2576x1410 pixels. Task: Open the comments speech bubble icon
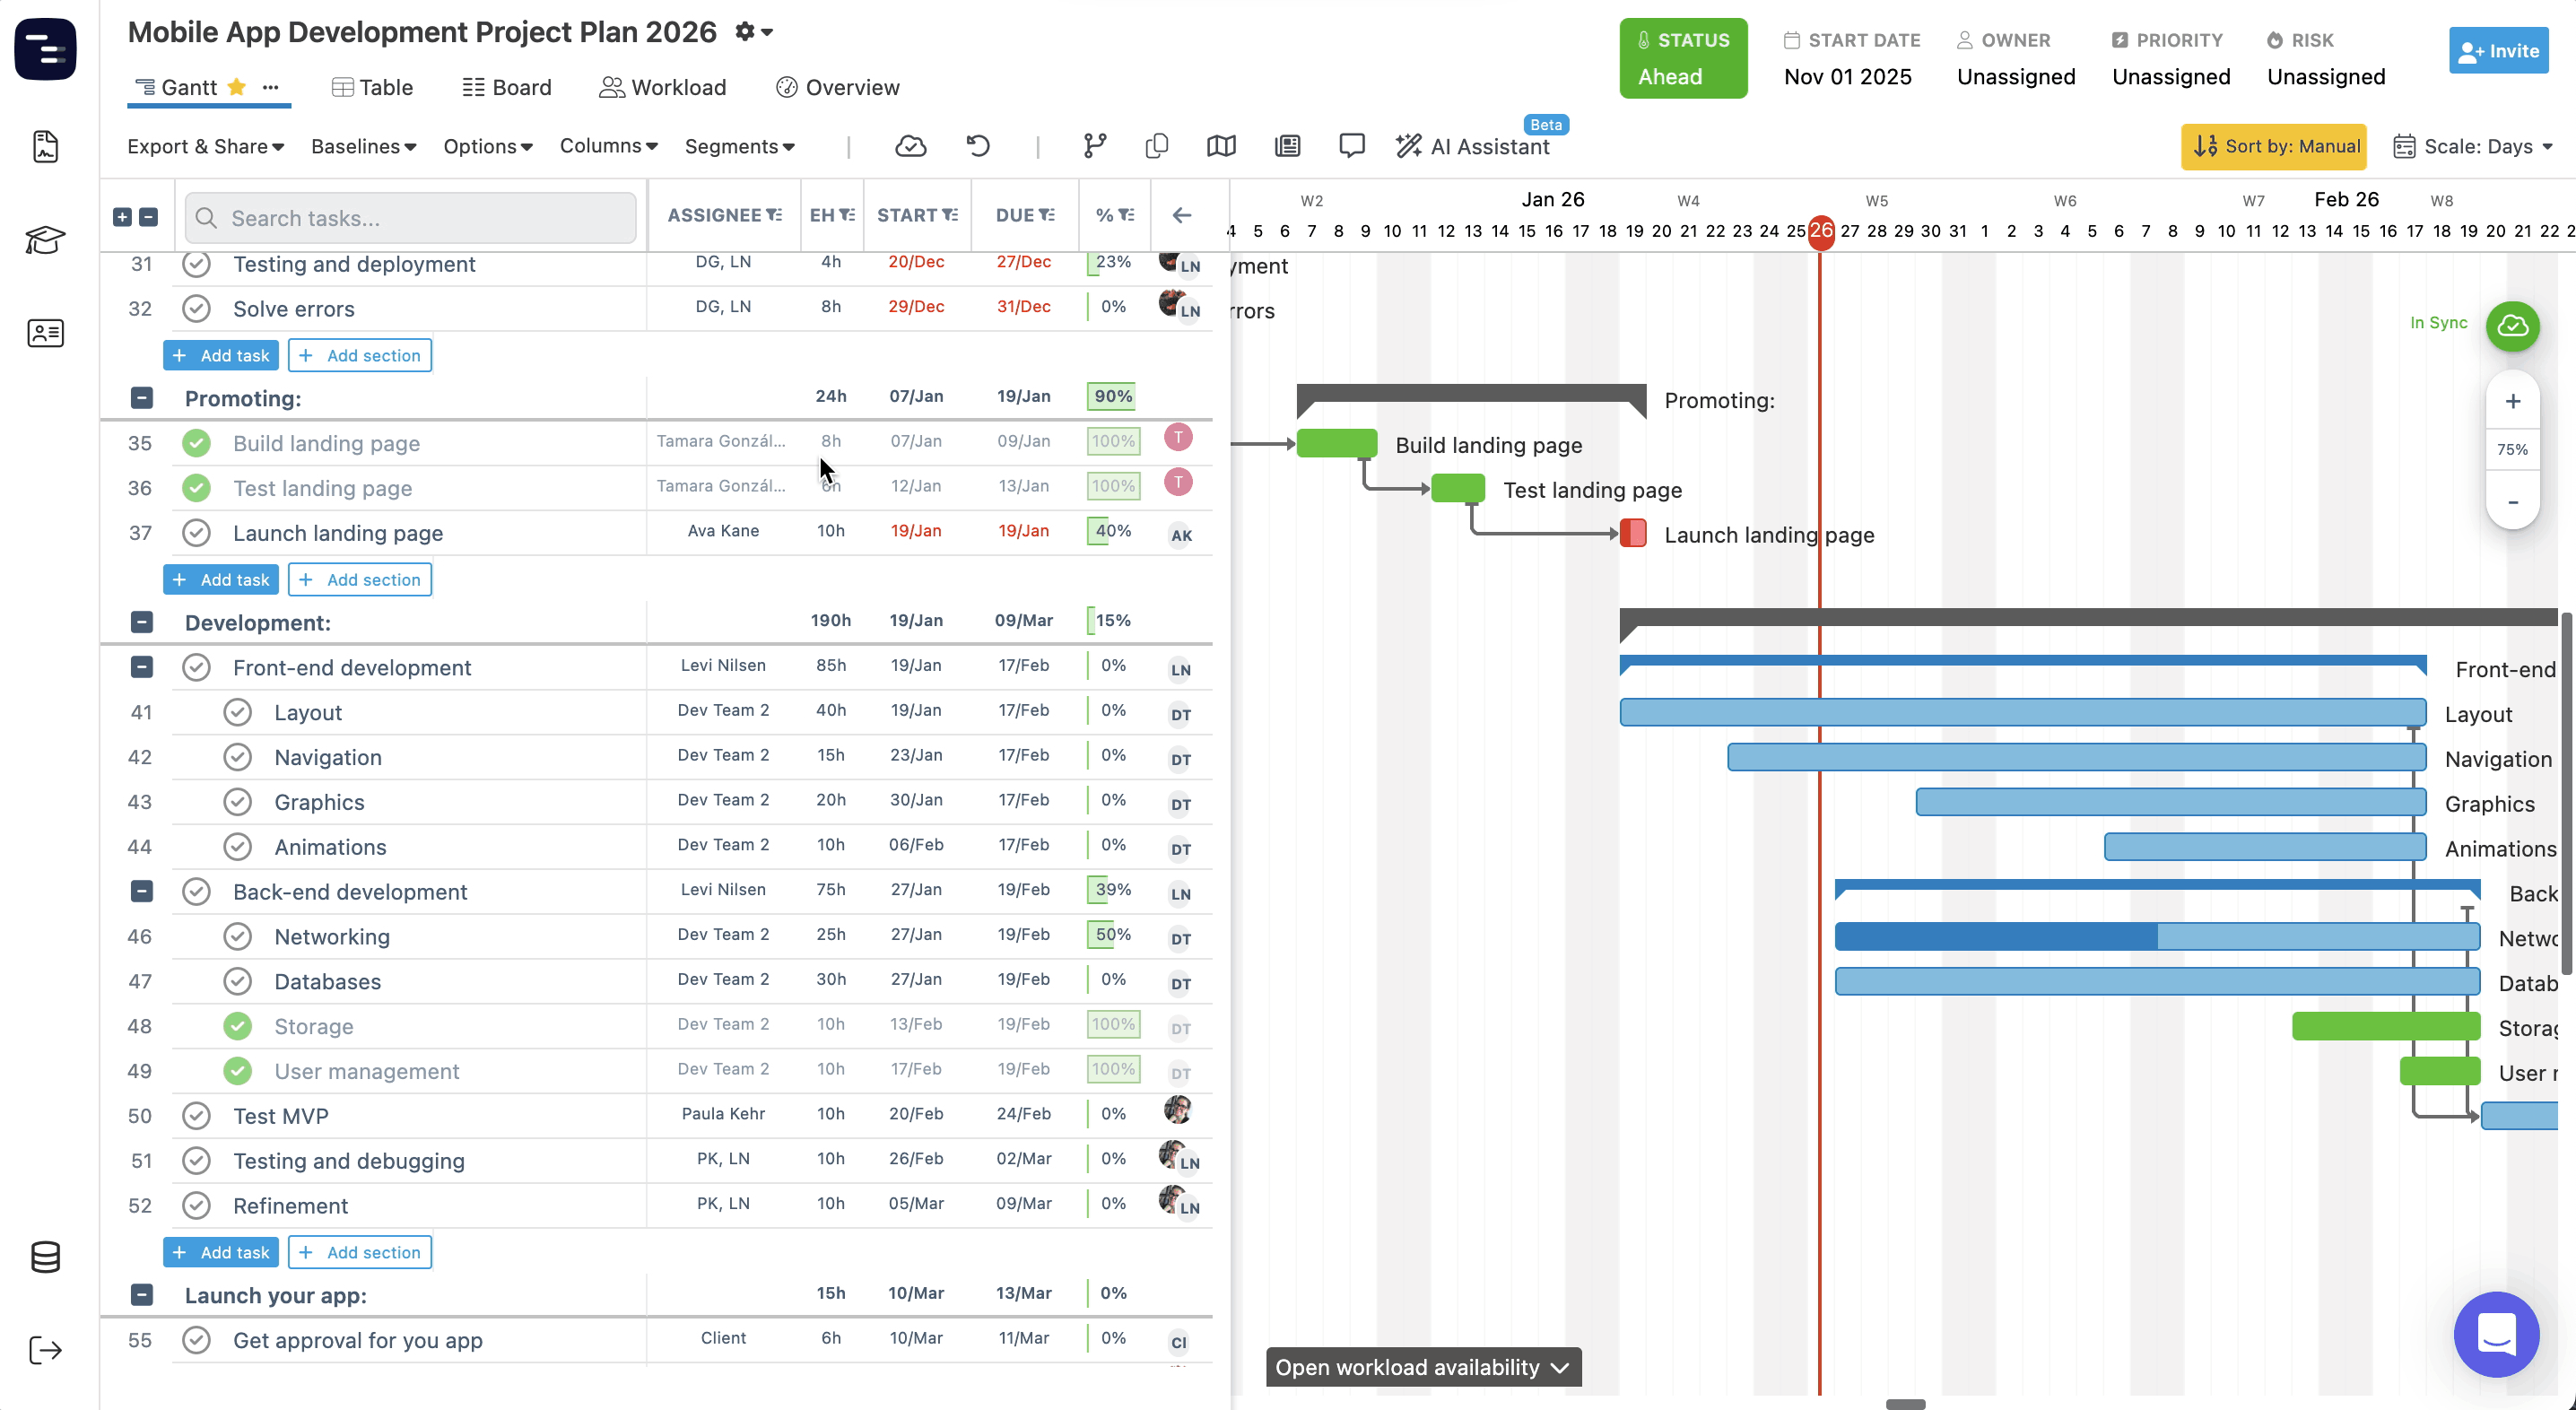tap(1351, 146)
